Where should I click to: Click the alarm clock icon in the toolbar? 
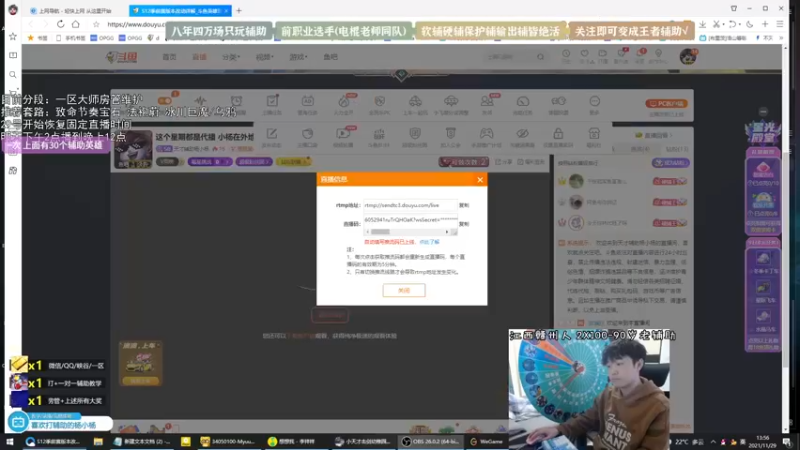(236, 101)
